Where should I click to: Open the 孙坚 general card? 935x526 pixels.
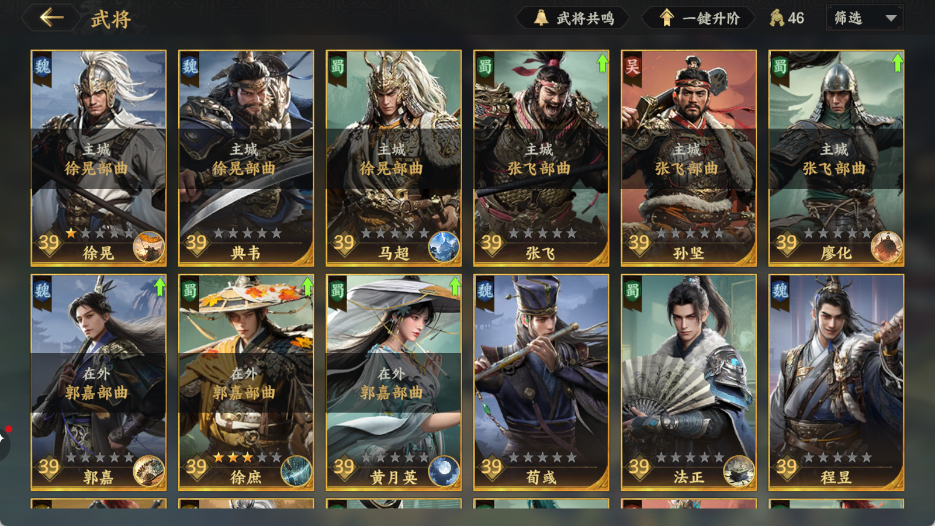[x=689, y=158]
